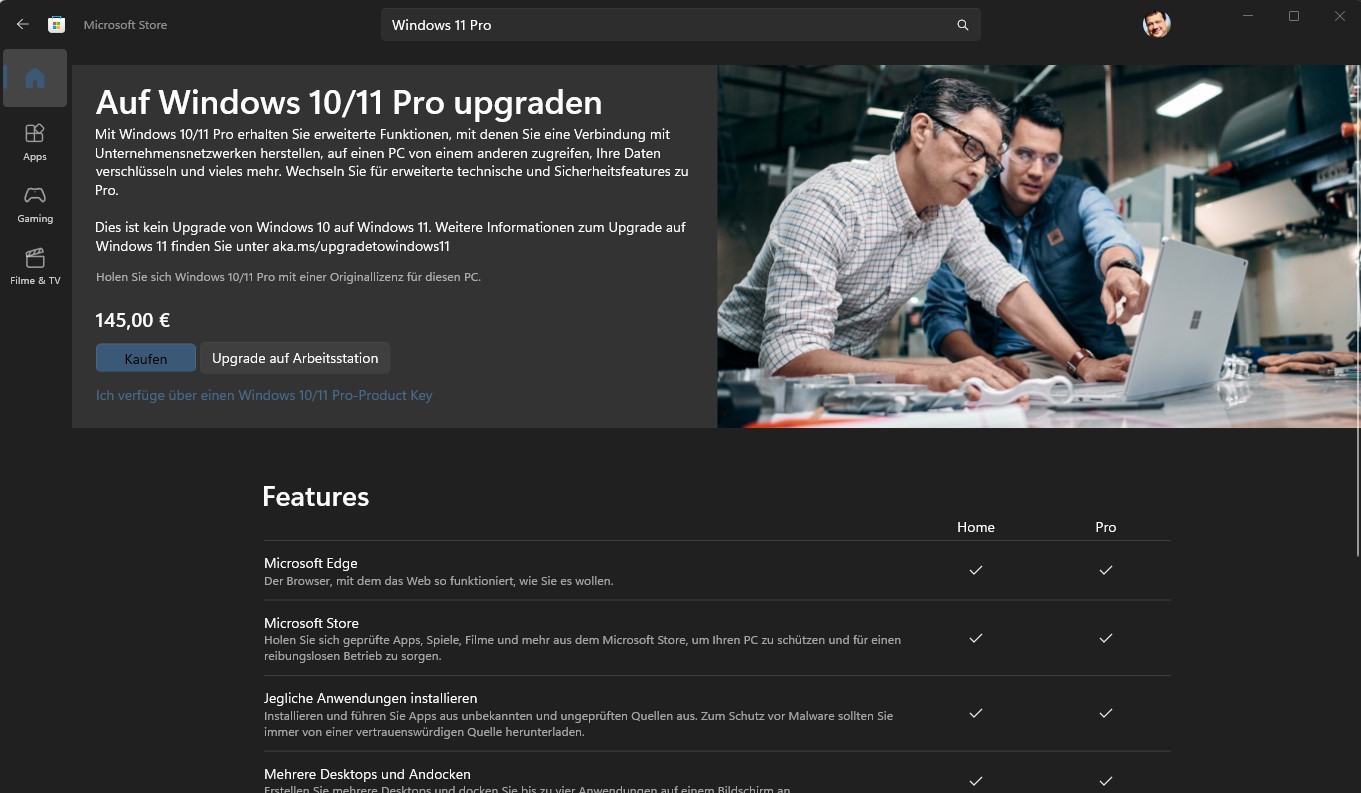Click the Home checkmark for Microsoft Store
Viewport: 1361px width, 793px height.
(975, 638)
